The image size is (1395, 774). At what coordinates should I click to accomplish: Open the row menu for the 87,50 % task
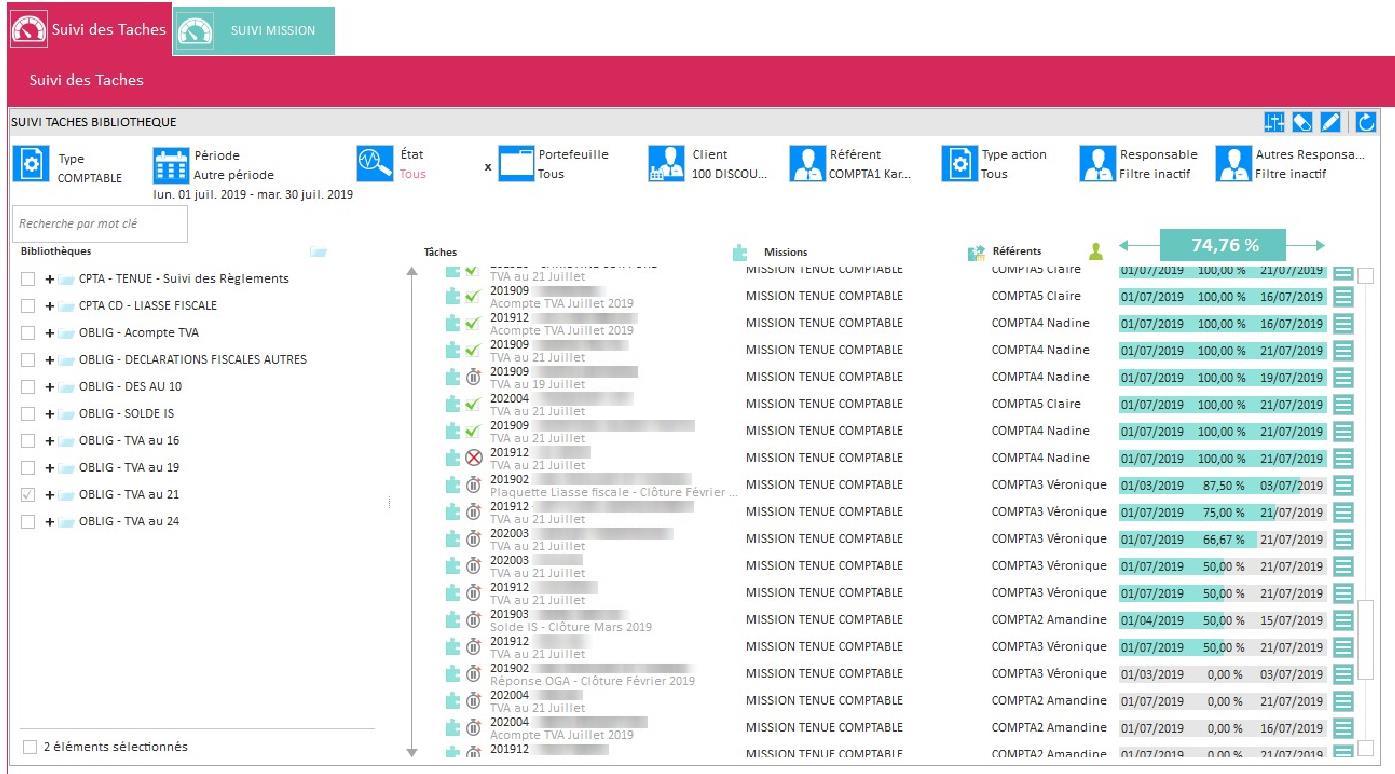point(1343,485)
